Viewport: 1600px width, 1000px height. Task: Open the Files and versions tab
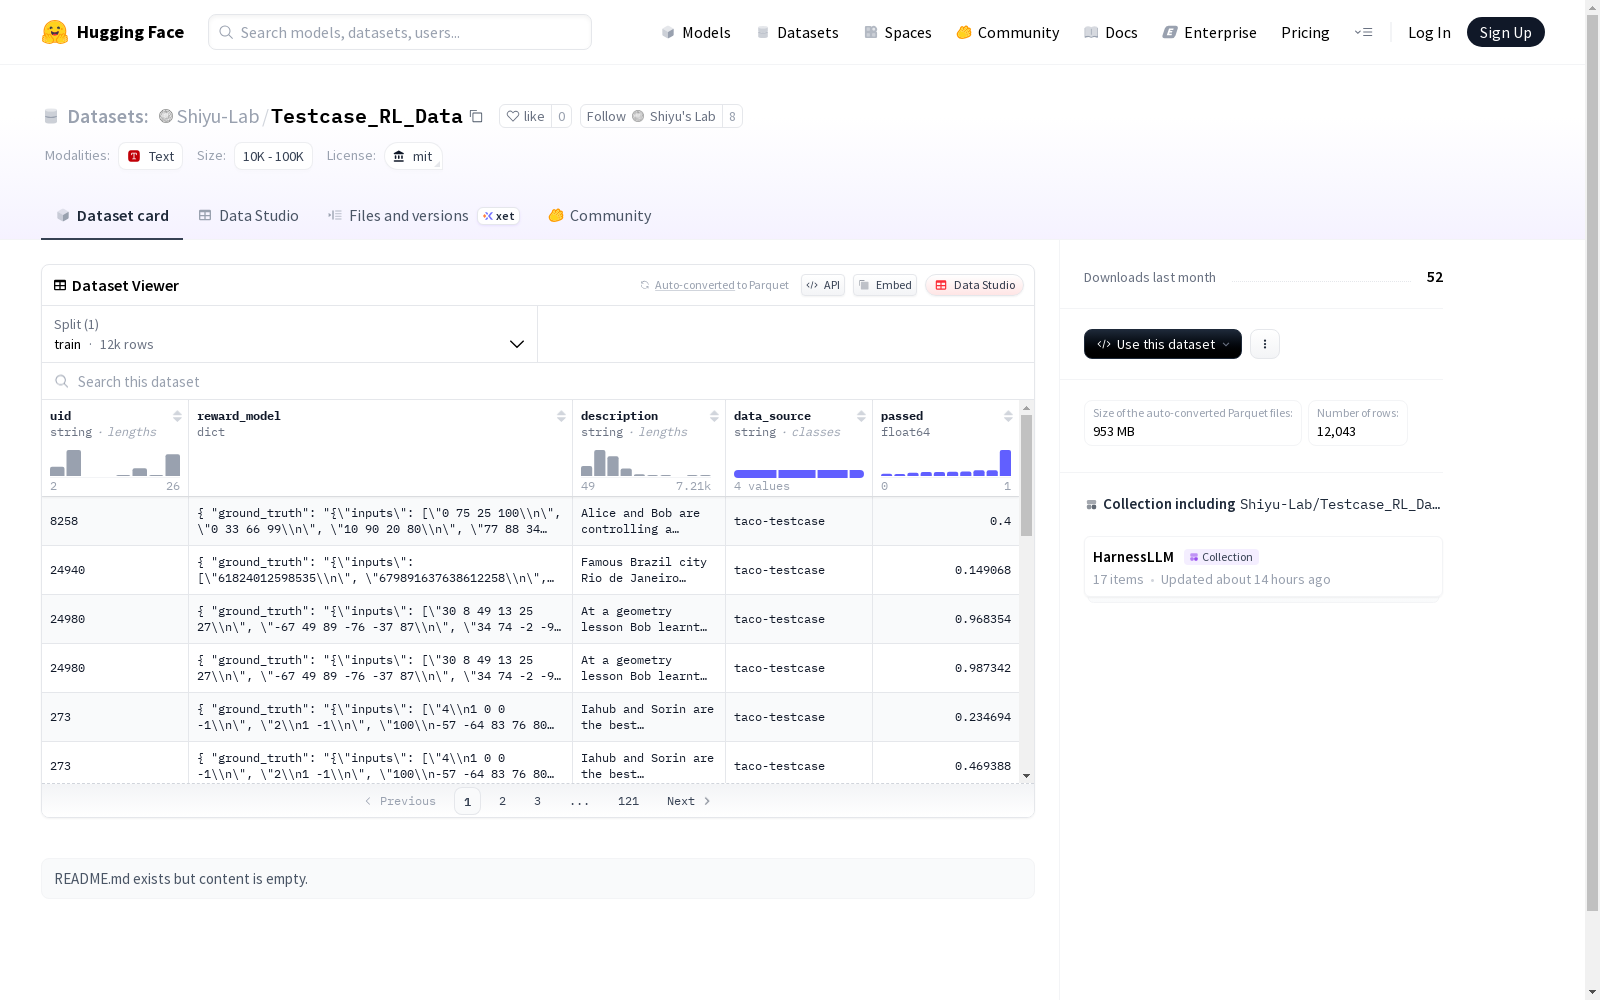[x=423, y=216]
